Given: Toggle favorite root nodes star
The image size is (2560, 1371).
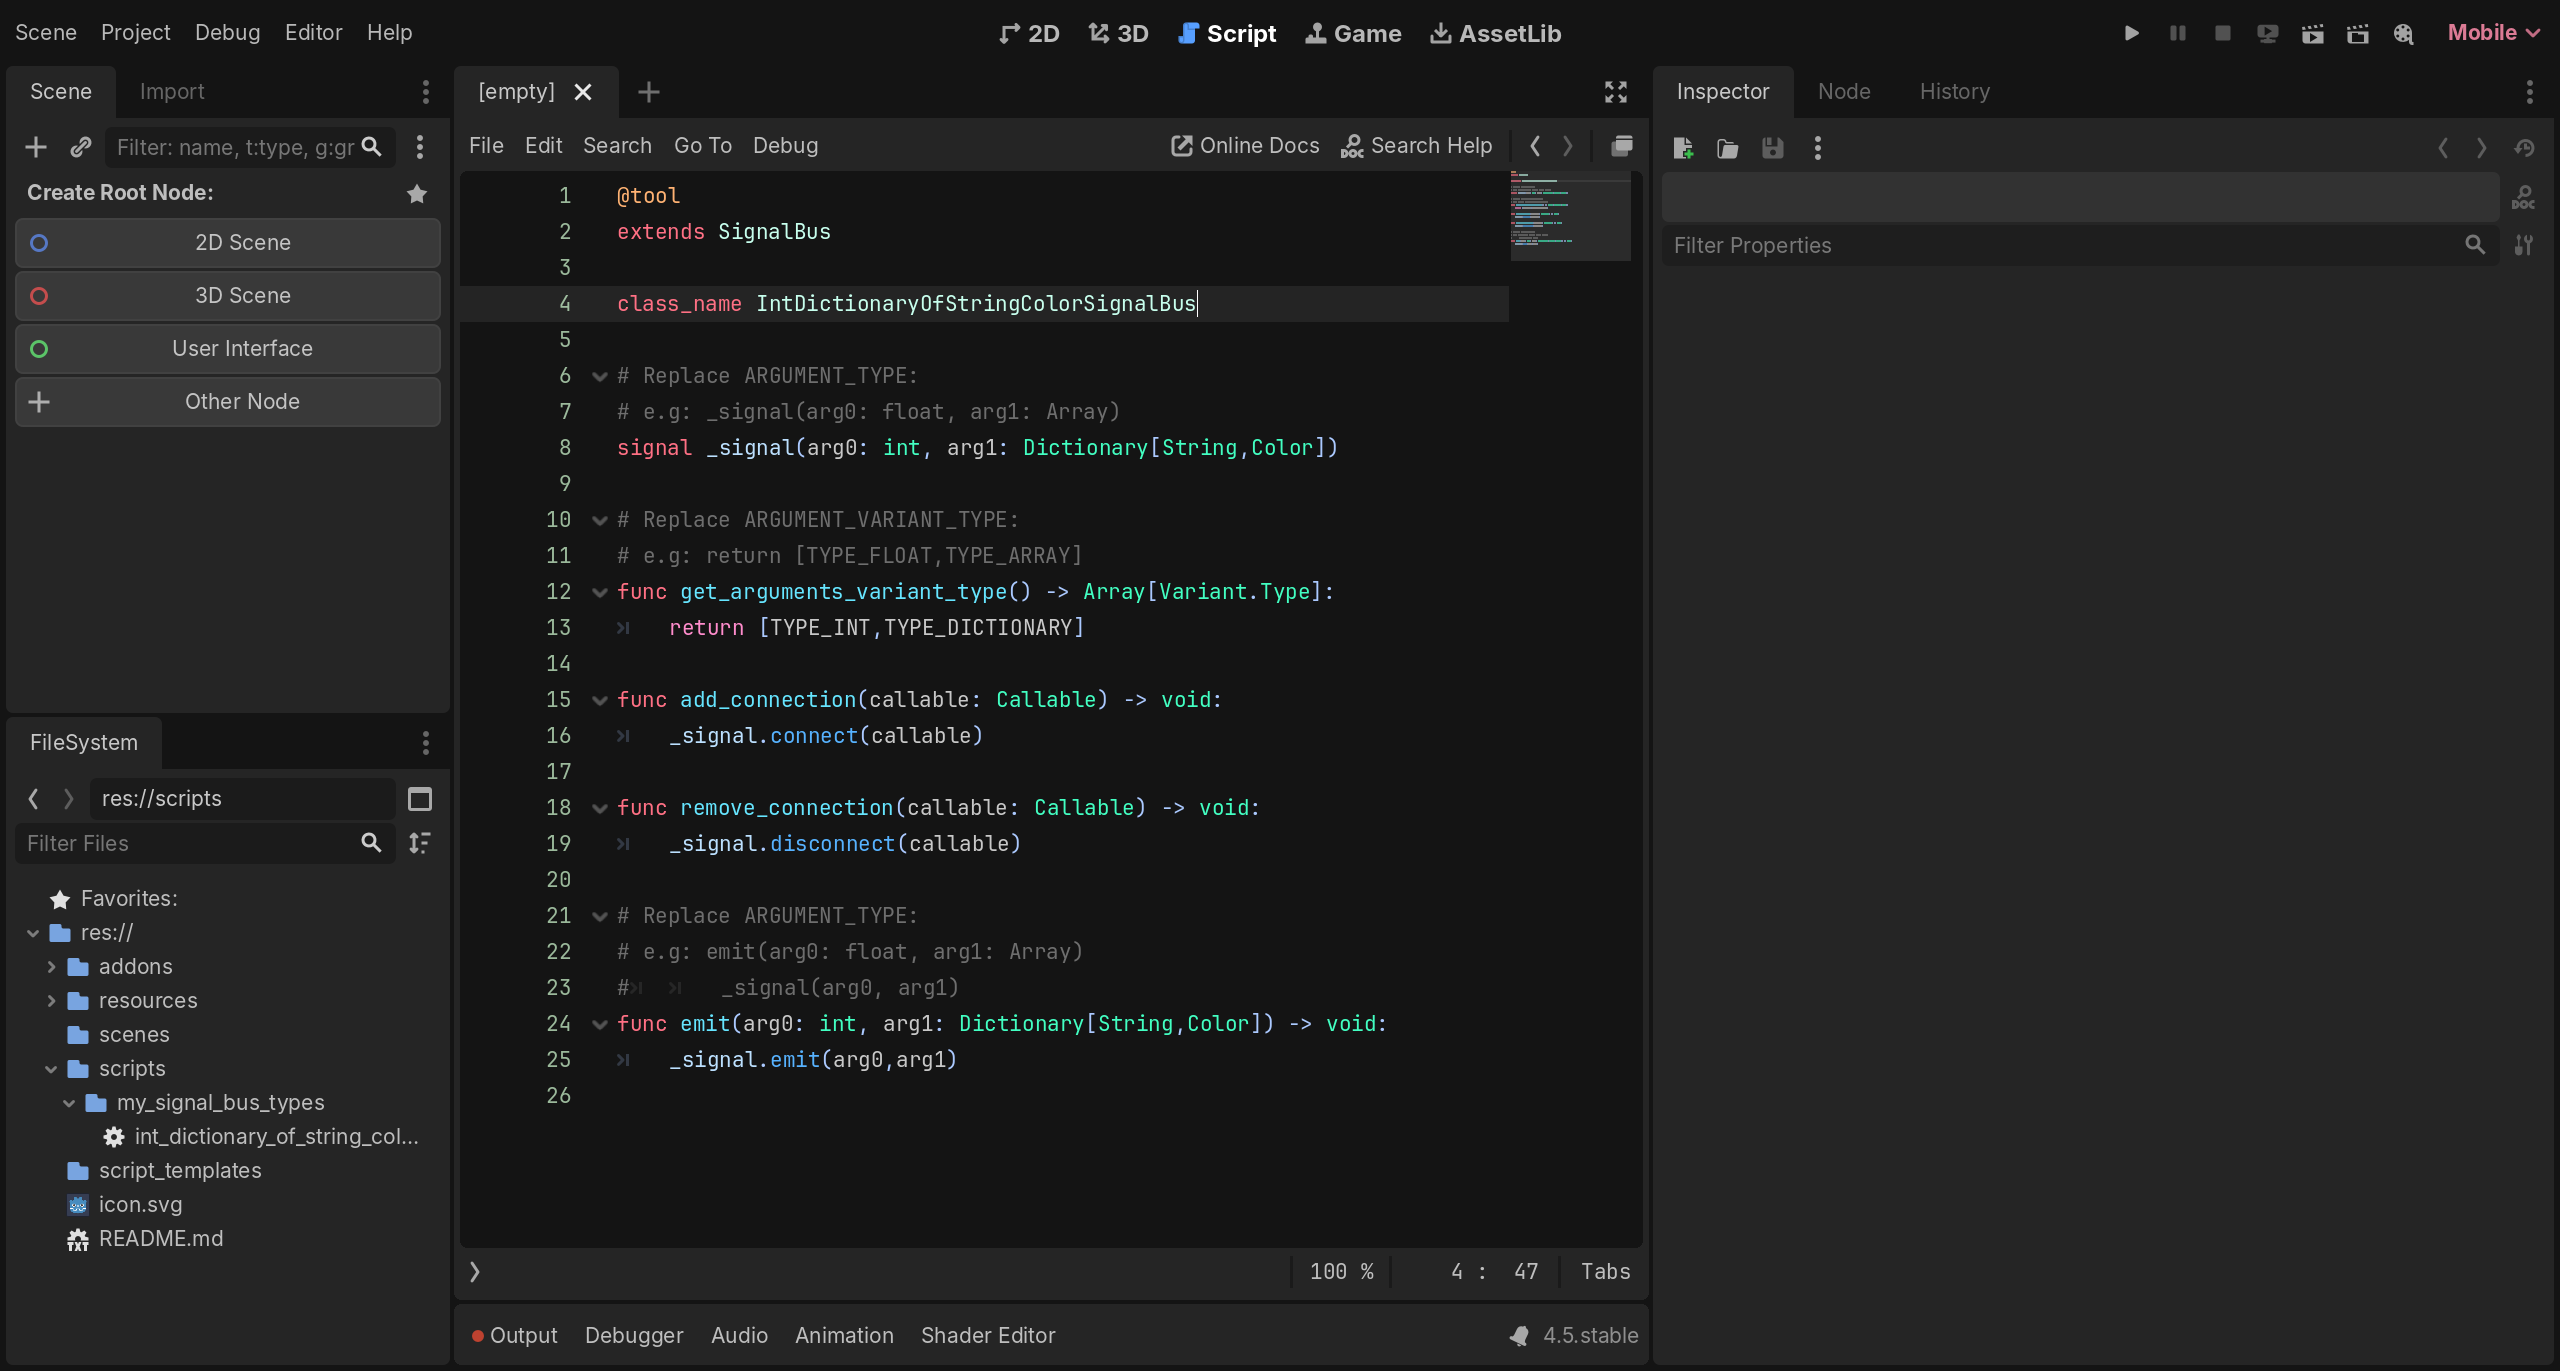Looking at the screenshot, I should pyautogui.click(x=417, y=193).
